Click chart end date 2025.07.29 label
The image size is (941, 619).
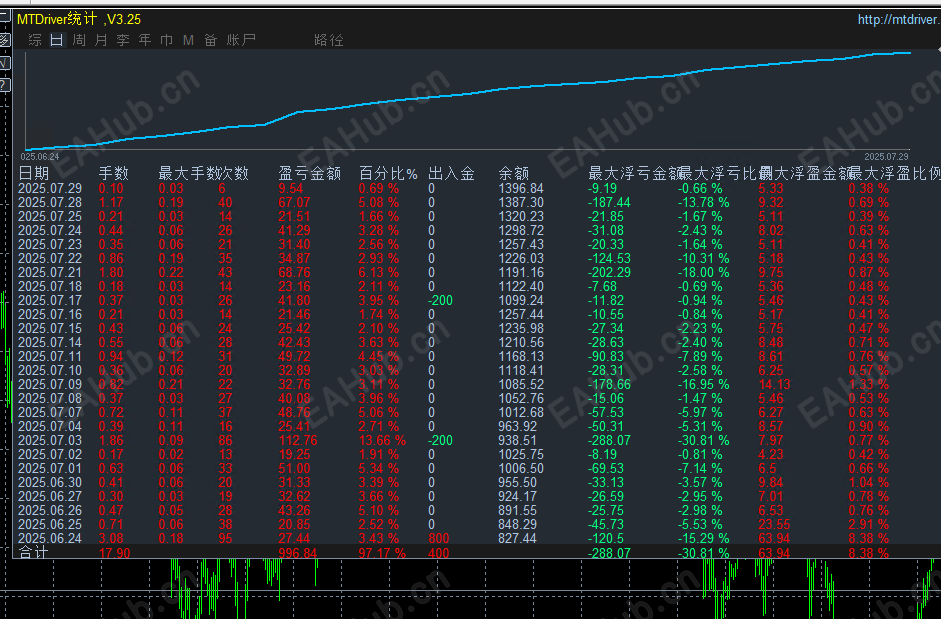coord(886,157)
